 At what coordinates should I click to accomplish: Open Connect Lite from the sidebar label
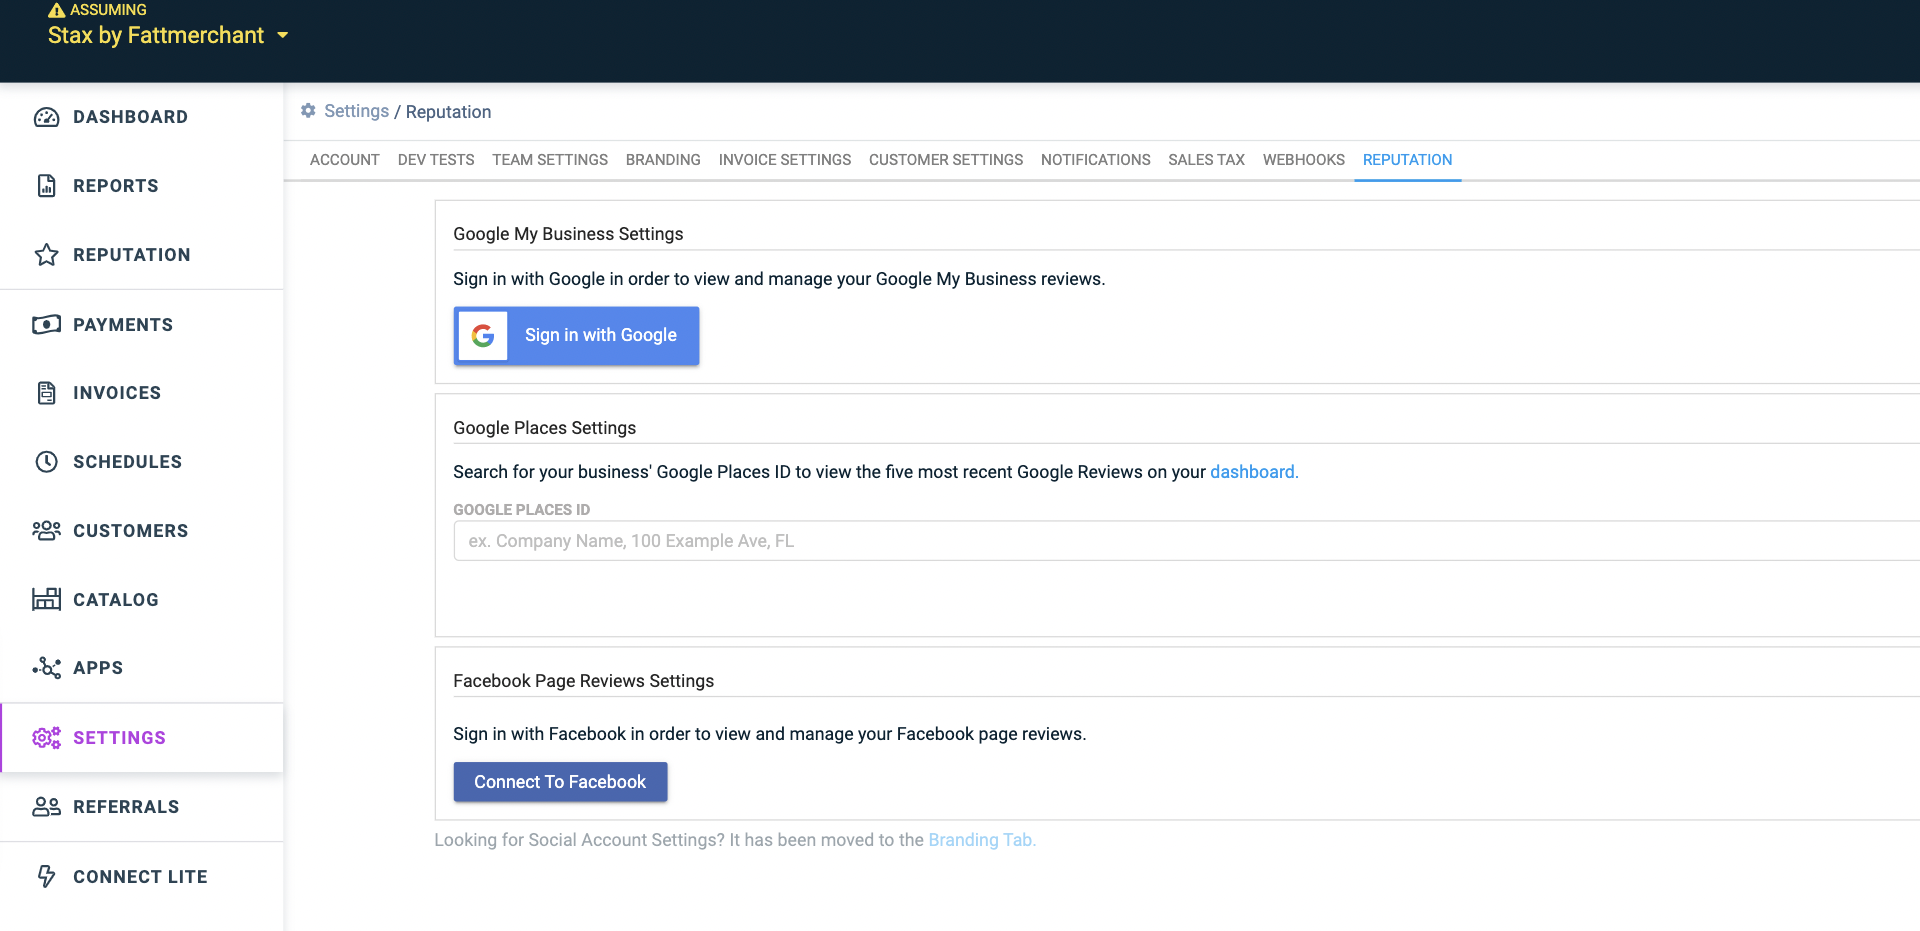tap(140, 877)
